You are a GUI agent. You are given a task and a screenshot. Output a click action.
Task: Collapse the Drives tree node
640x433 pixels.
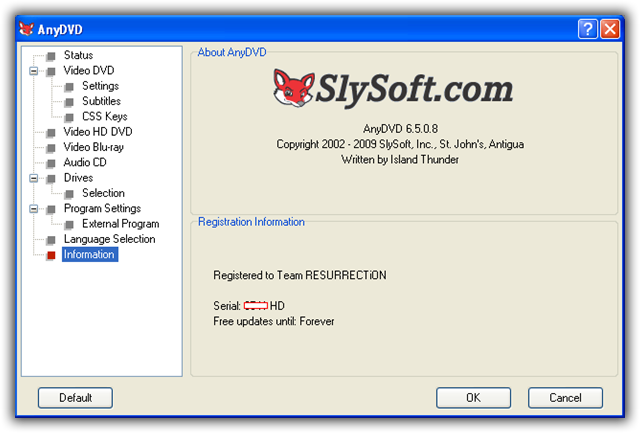(34, 178)
